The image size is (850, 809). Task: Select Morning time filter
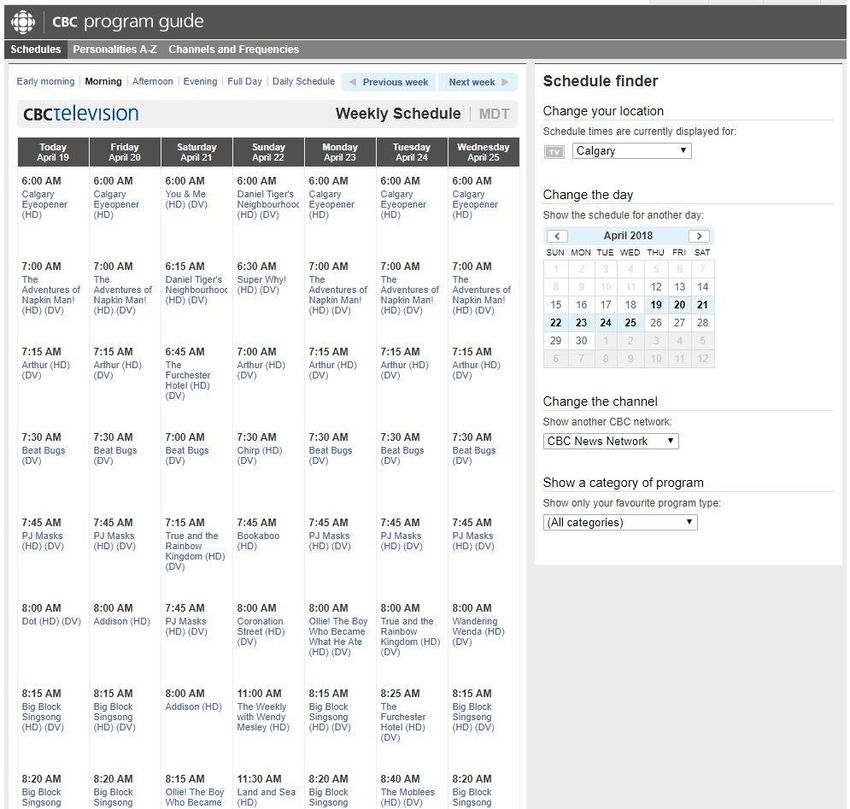click(x=103, y=81)
